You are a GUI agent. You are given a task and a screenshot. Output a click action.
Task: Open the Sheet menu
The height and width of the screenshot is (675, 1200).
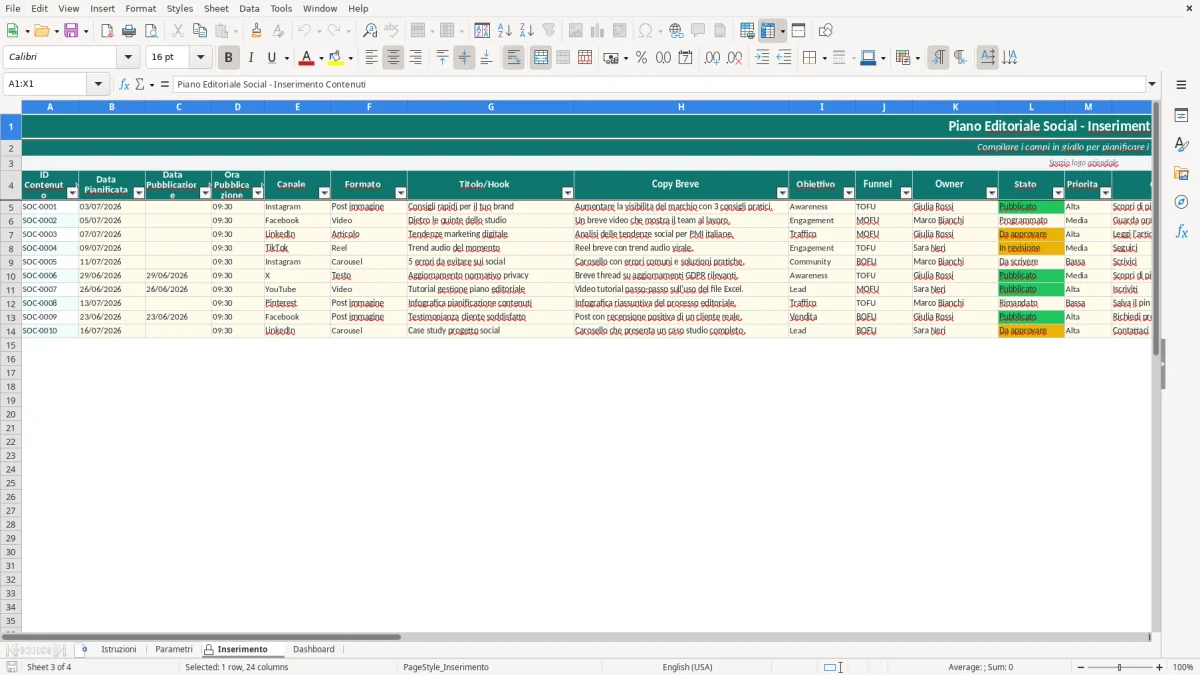216,8
